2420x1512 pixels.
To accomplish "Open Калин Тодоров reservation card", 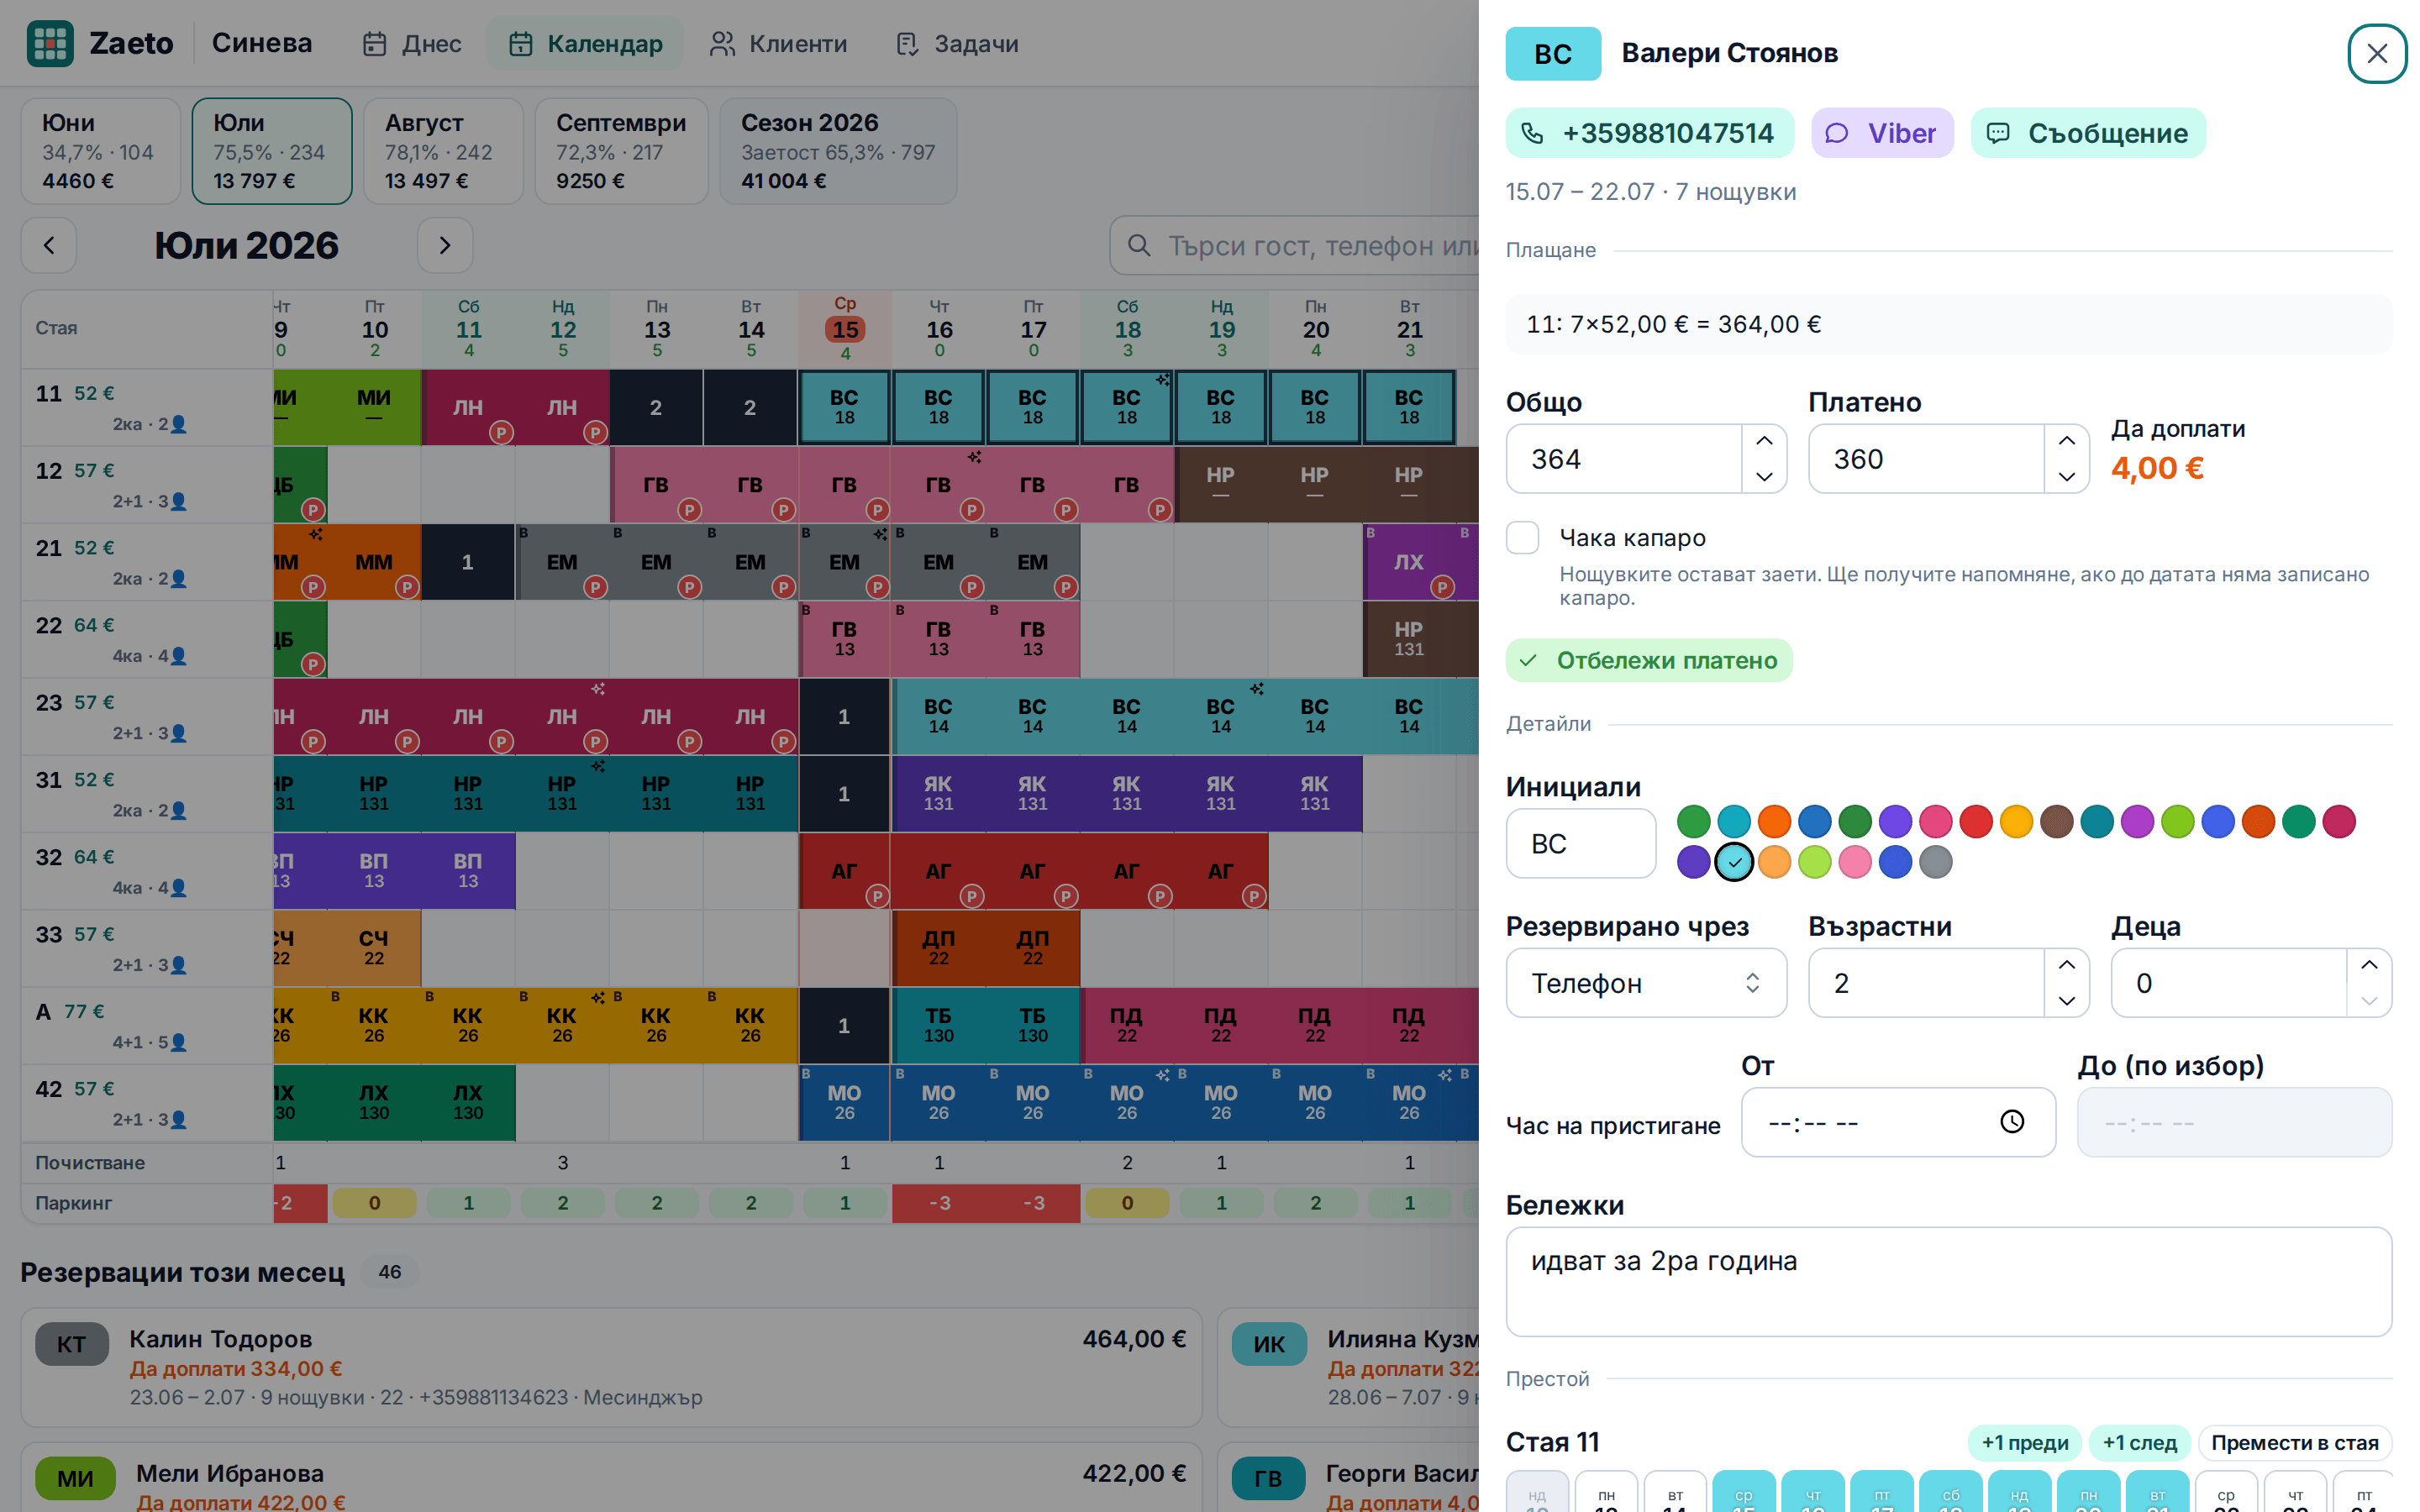I will (x=611, y=1367).
